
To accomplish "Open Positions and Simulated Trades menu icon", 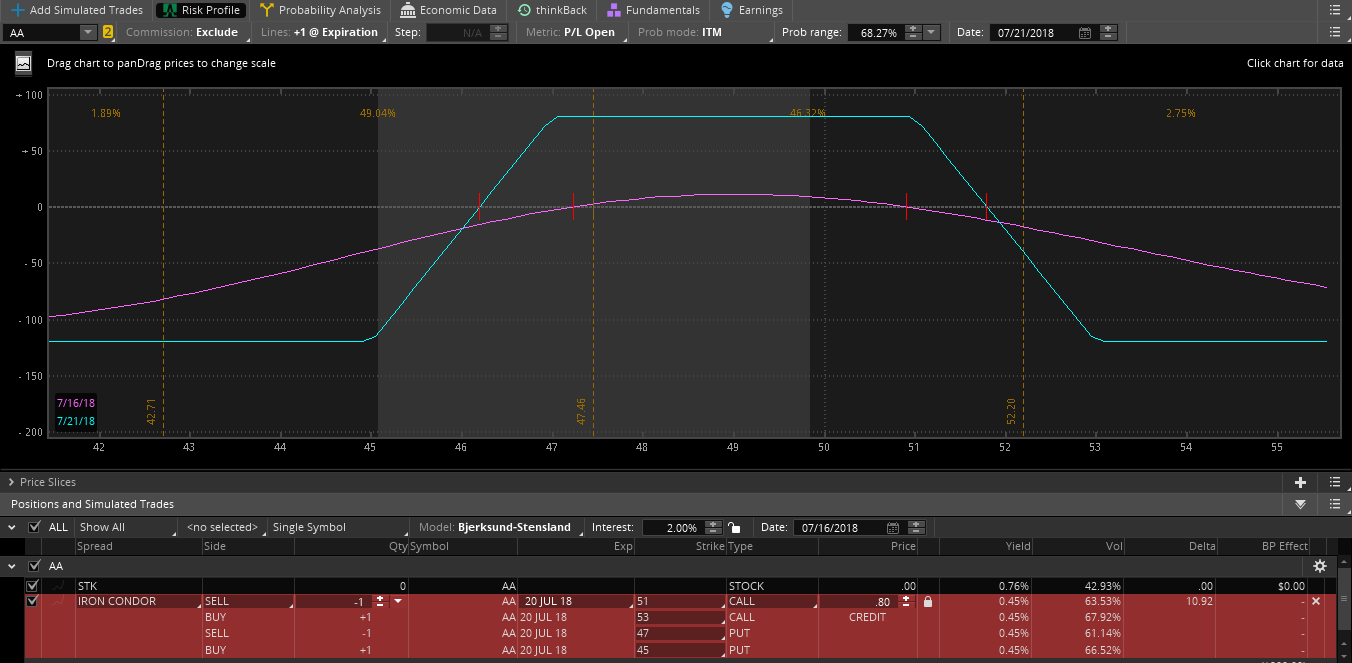I will [x=1335, y=504].
